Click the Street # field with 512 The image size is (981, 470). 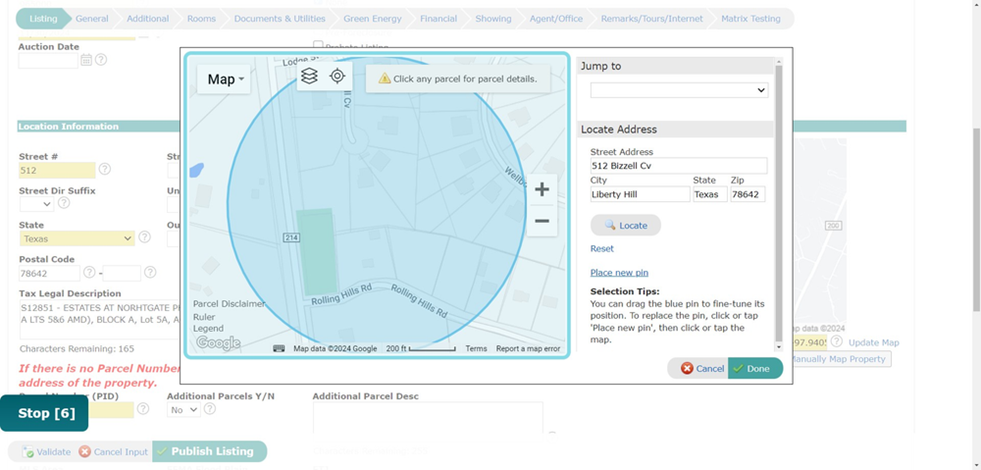coord(58,170)
